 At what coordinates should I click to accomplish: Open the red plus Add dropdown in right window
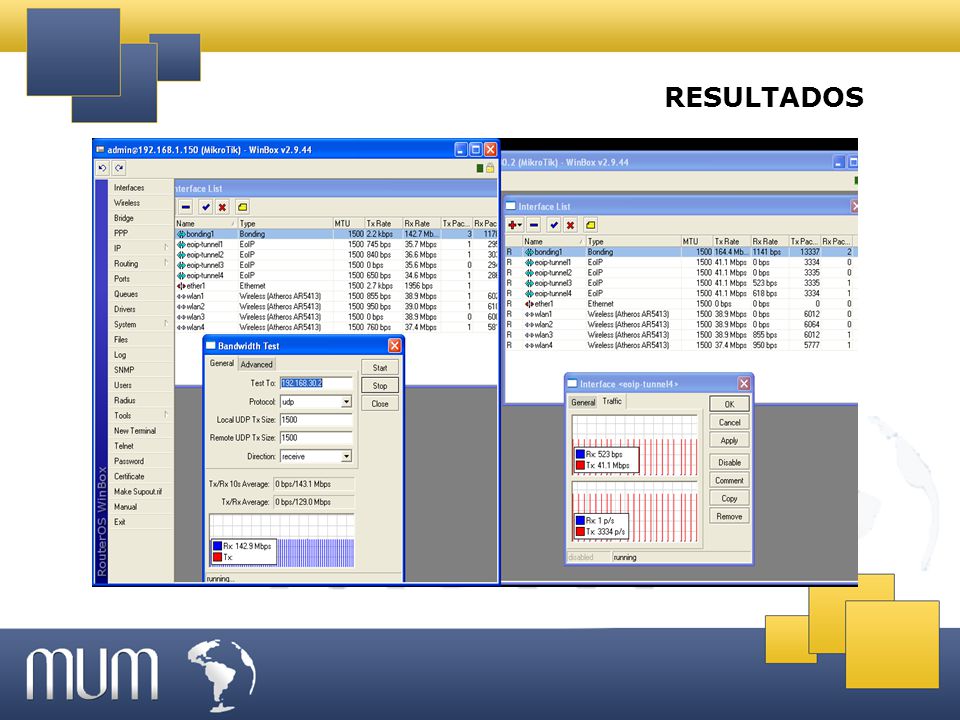(x=515, y=225)
